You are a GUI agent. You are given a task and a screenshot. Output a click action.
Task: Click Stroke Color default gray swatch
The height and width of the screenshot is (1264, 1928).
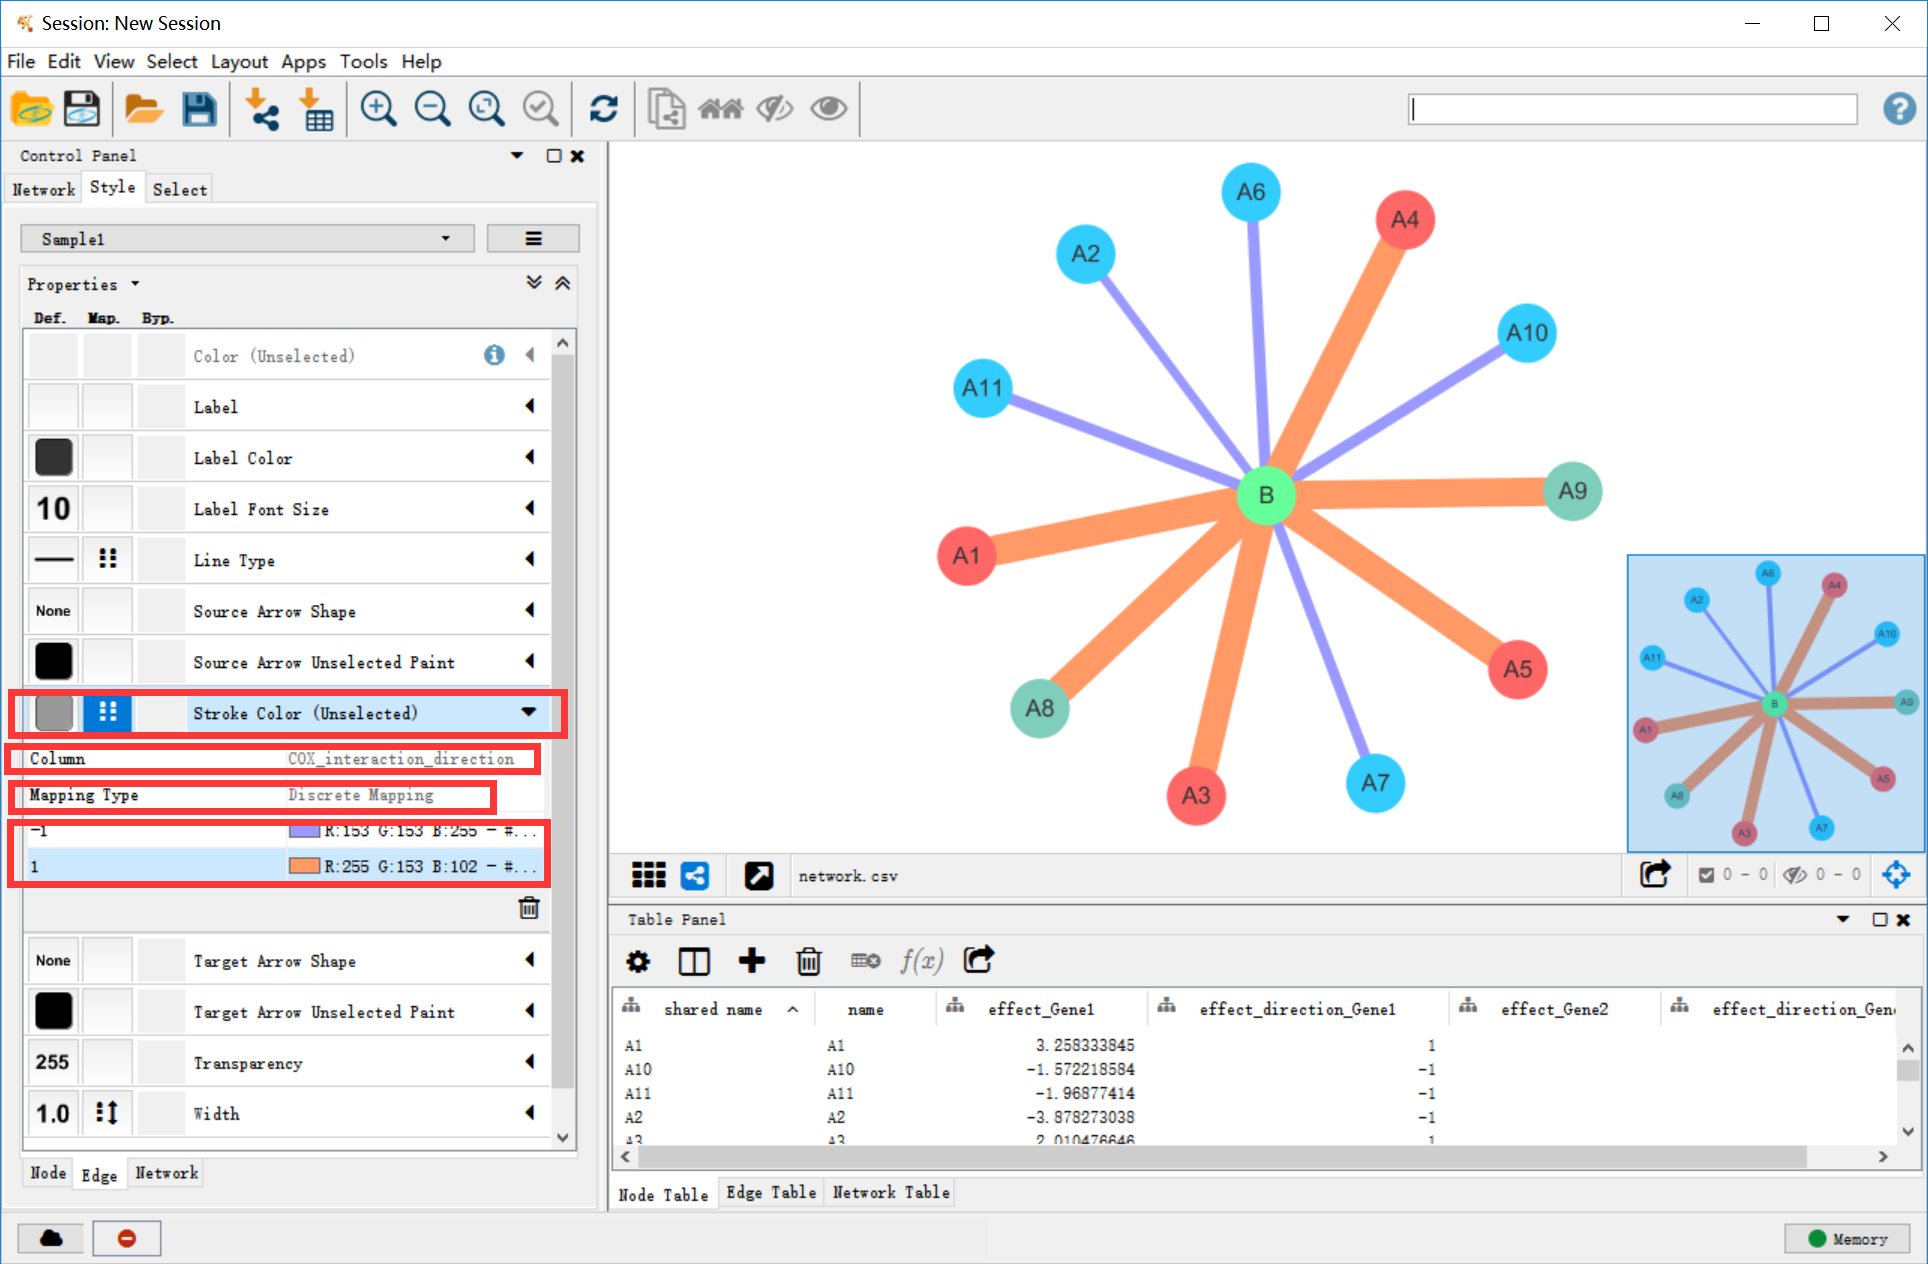[x=53, y=712]
